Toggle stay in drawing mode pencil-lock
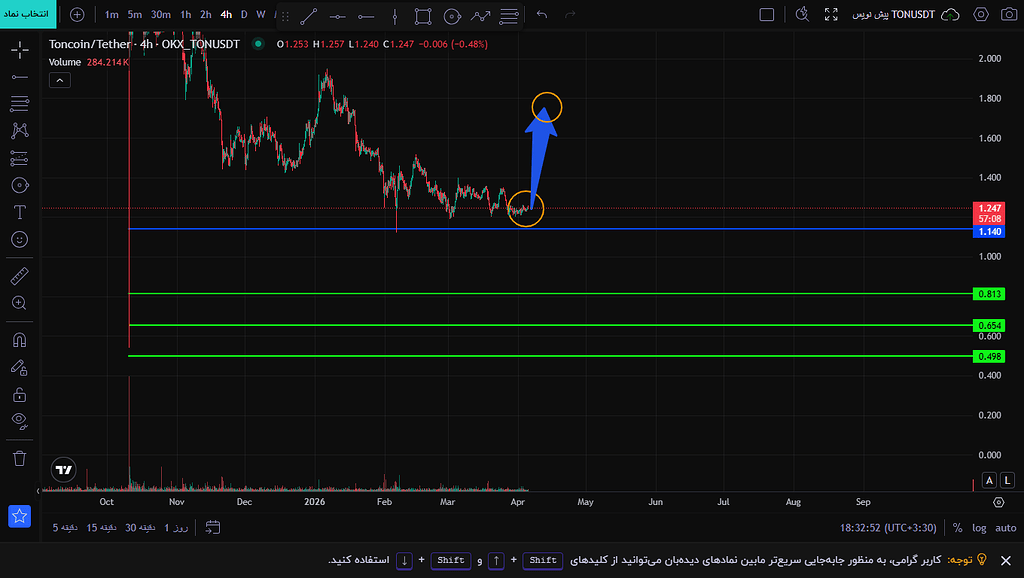Screen dimensions: 1024x578 point(20,368)
